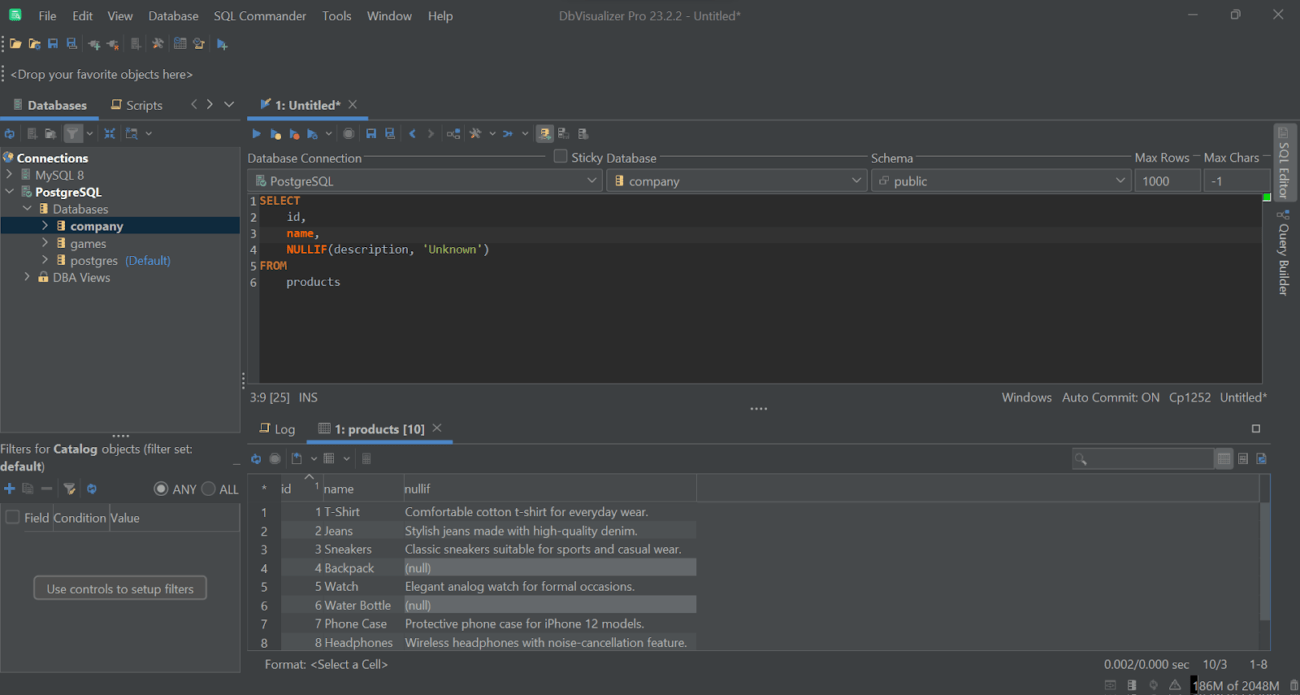Save the SQL script with save icon
Image resolution: width=1300 pixels, height=695 pixels.
point(371,133)
